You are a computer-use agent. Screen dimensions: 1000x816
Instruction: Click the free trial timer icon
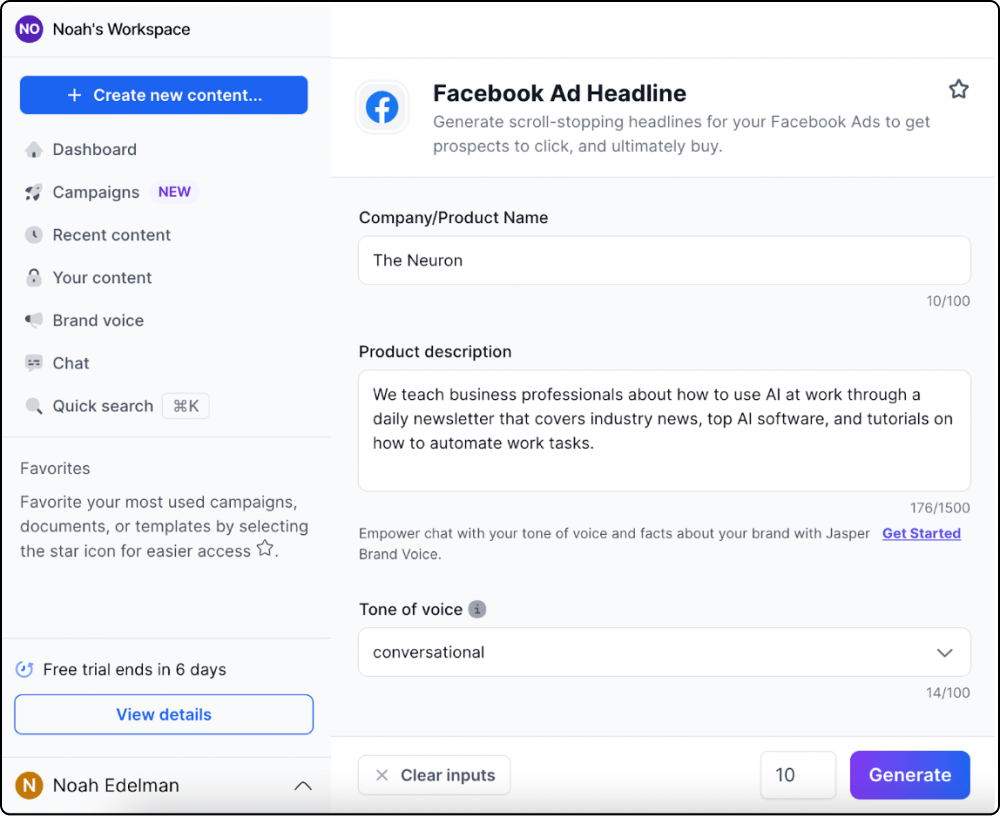point(25,669)
